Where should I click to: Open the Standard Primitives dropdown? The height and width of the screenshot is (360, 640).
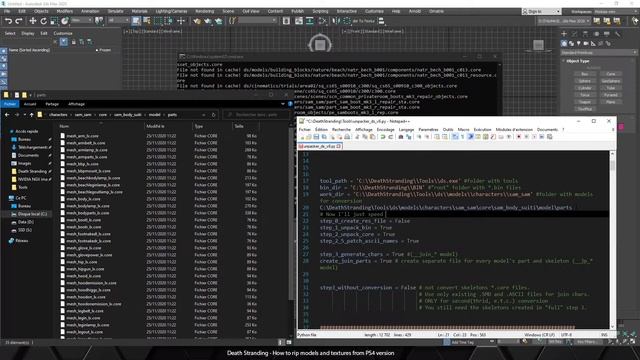point(598,52)
